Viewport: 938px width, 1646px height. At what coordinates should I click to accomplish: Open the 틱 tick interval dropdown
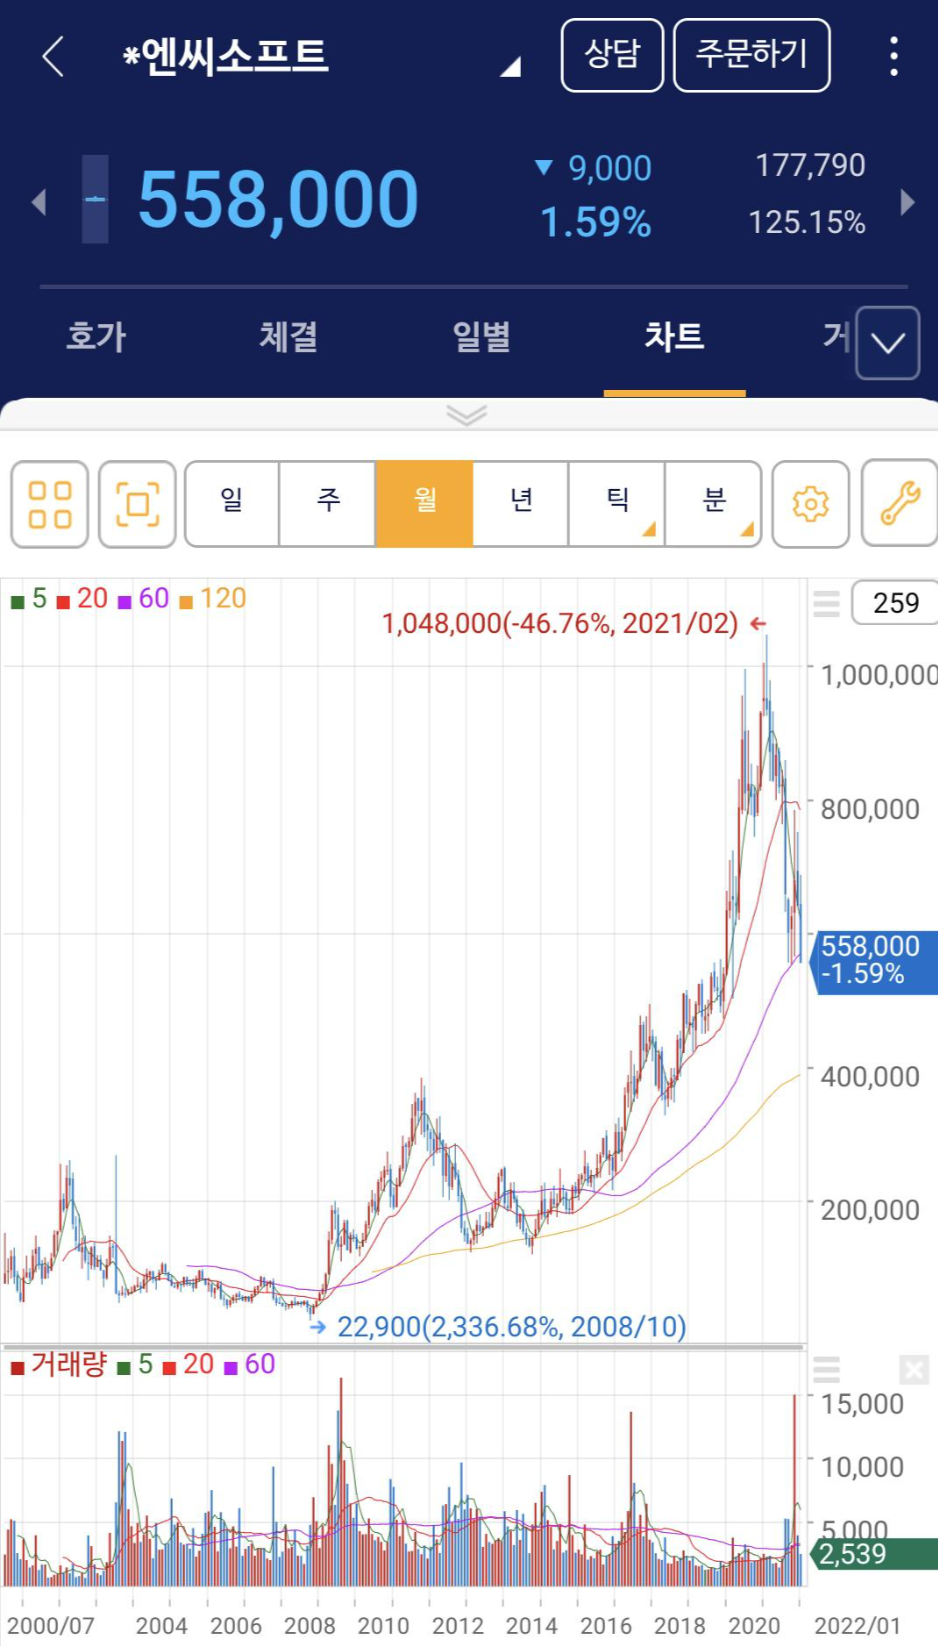(x=617, y=504)
